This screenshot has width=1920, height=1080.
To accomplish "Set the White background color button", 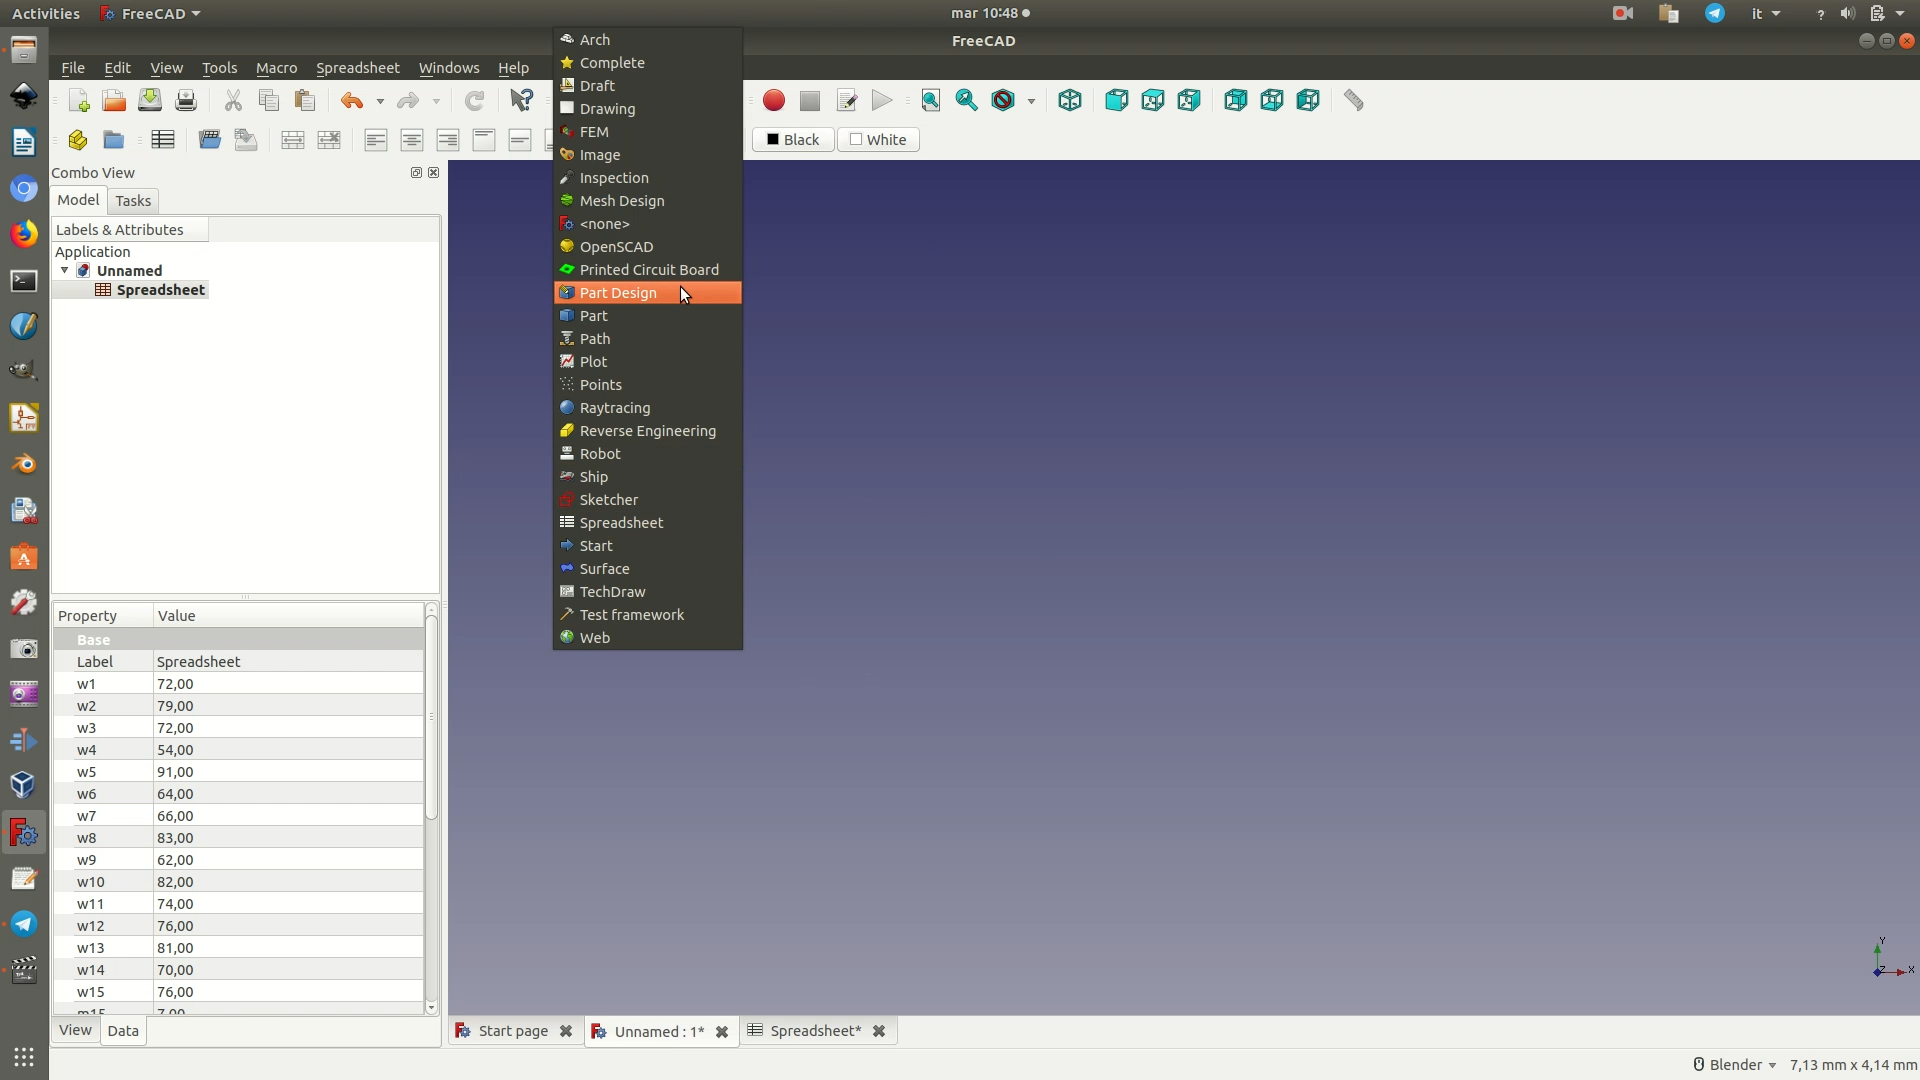I will coord(878,140).
